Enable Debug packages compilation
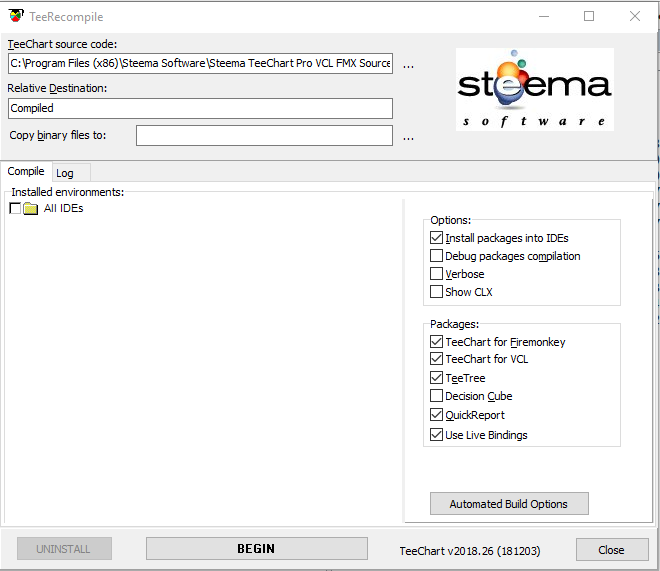The width and height of the screenshot is (660, 571). point(436,256)
